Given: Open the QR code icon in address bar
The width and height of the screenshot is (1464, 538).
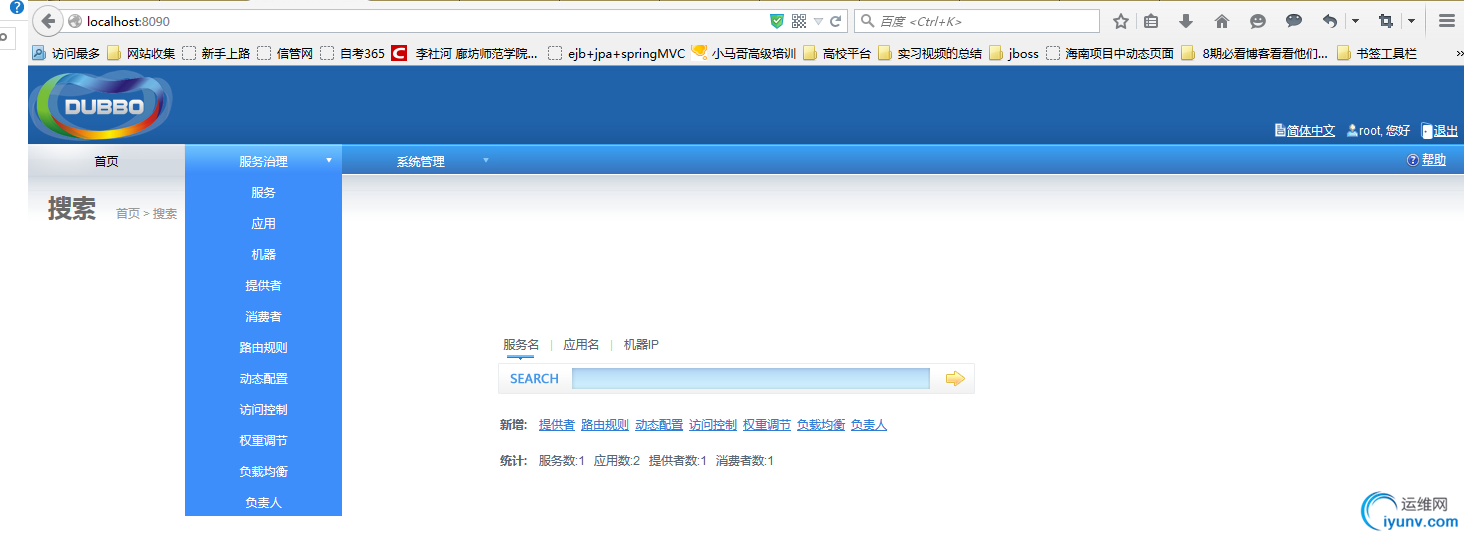Looking at the screenshot, I should coord(799,21).
